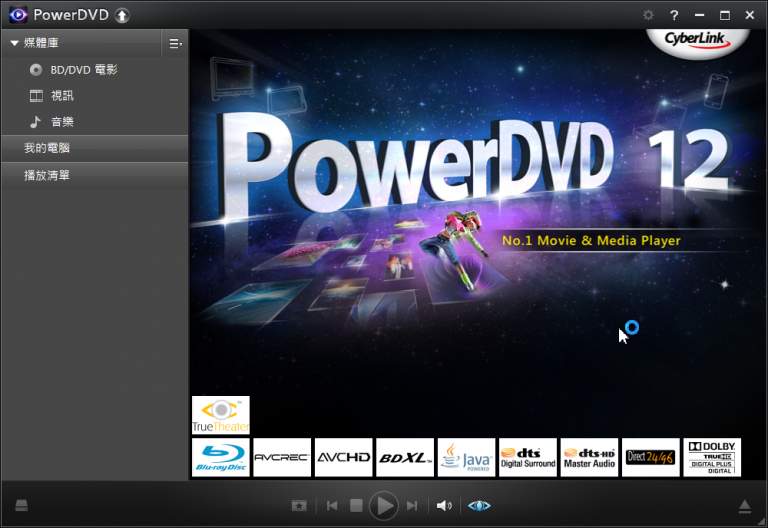This screenshot has height=528, width=768.
Task: Click the movie bookmark star film icon
Action: point(299,505)
